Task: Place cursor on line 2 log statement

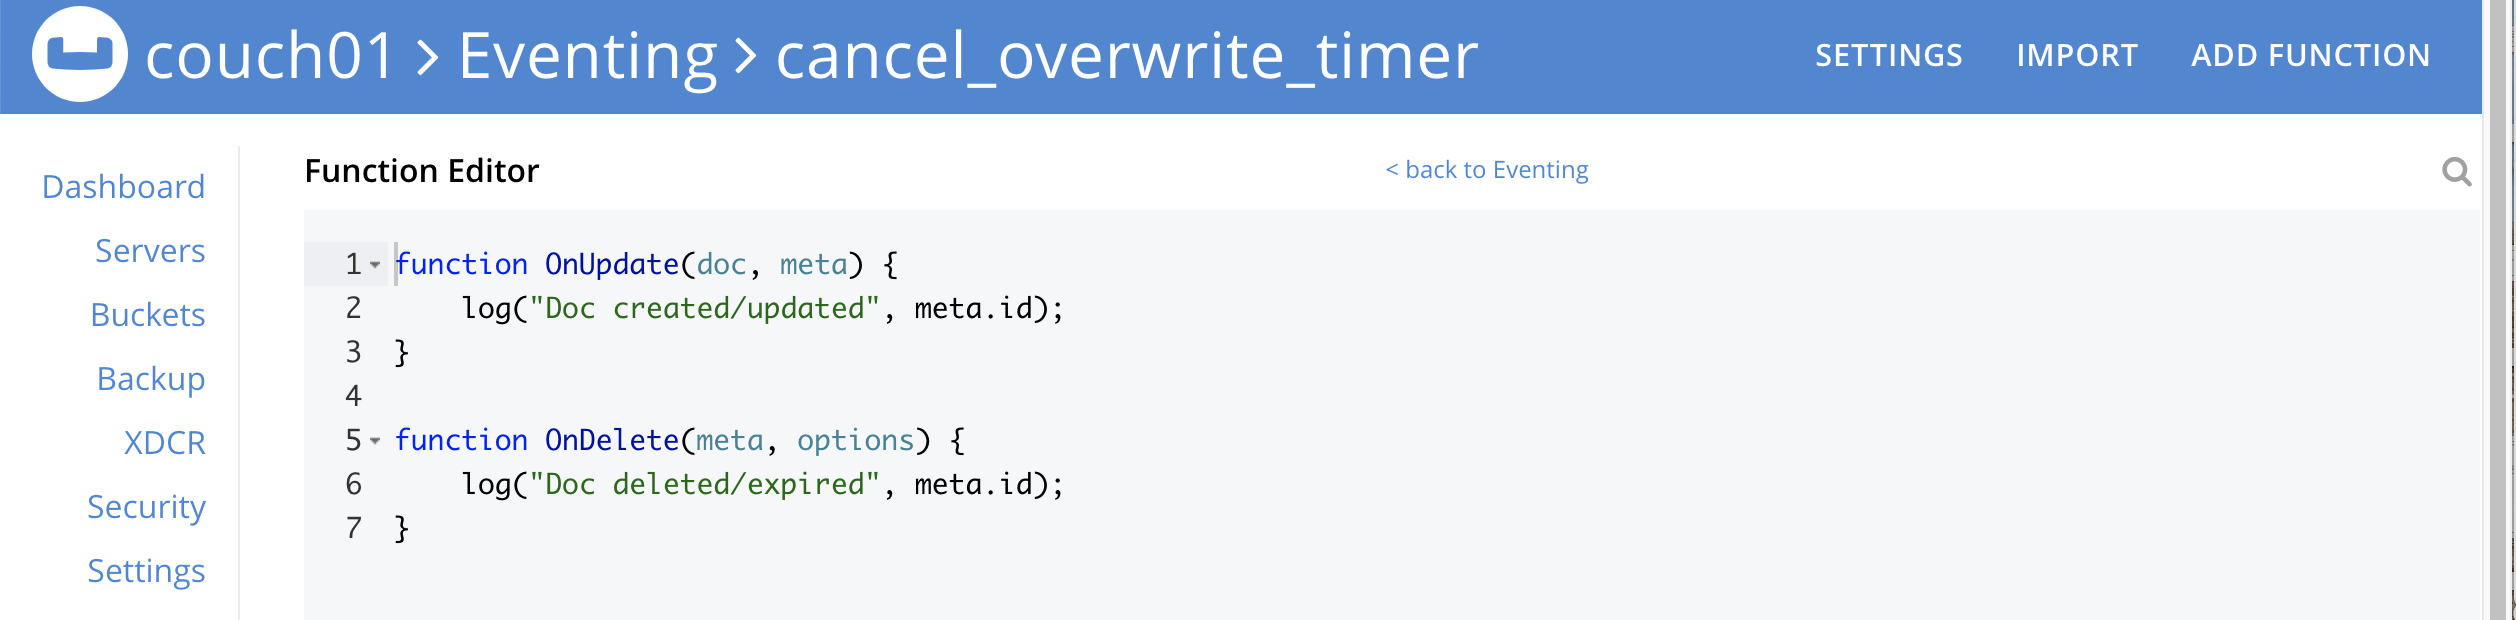Action: [x=760, y=309]
